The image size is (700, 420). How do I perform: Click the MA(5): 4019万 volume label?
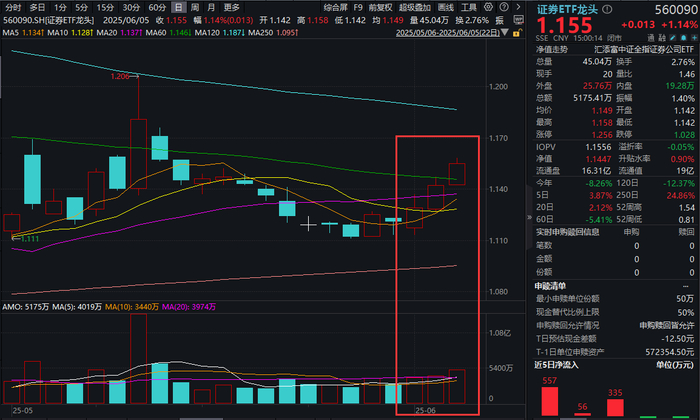click(77, 307)
